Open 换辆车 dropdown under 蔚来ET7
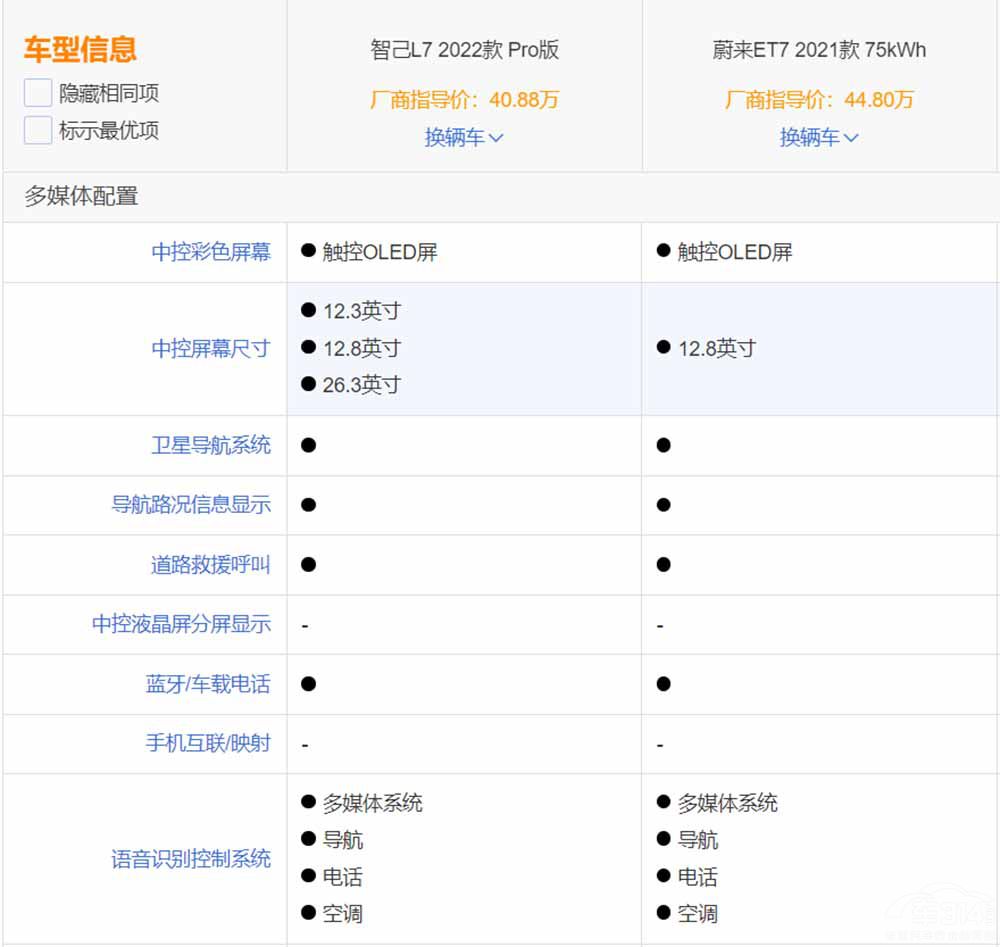 819,138
